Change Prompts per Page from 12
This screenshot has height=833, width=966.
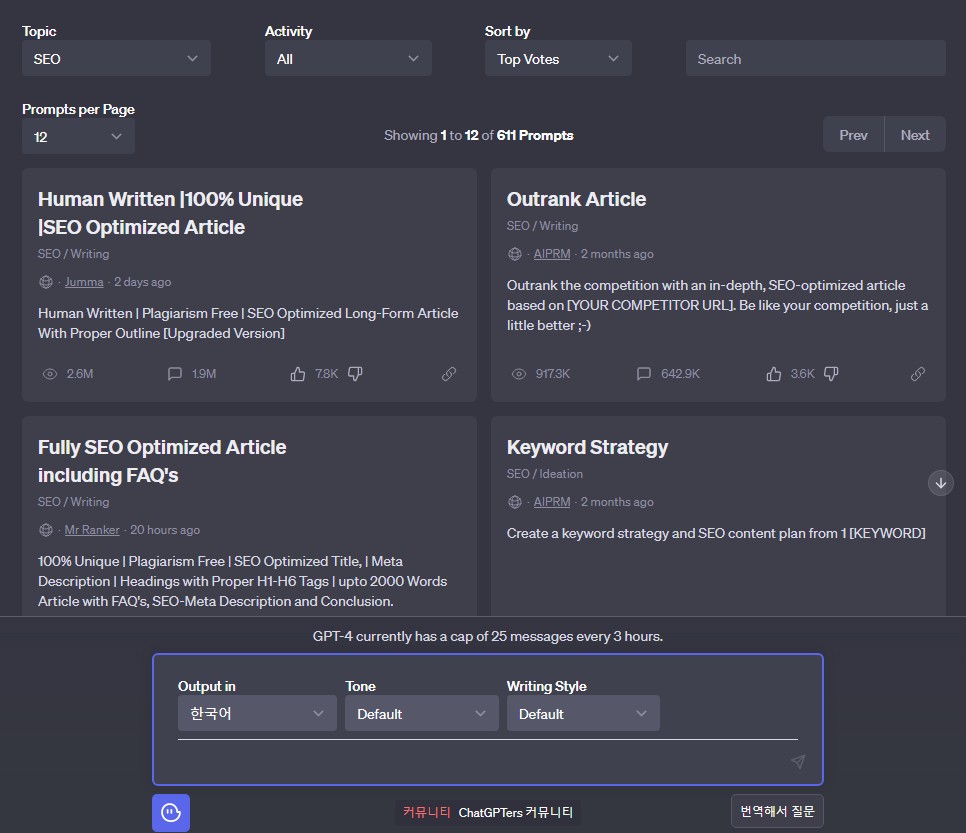(x=78, y=136)
